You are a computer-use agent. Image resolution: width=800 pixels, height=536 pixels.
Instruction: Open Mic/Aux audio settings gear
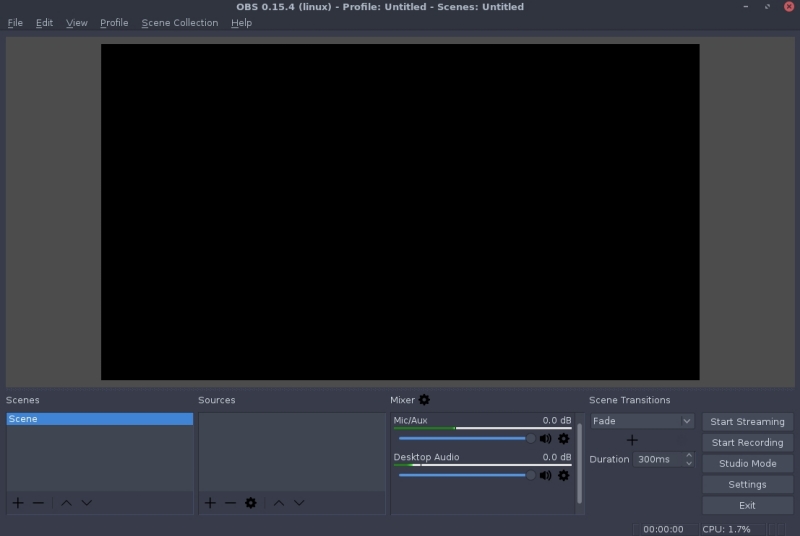coord(563,438)
